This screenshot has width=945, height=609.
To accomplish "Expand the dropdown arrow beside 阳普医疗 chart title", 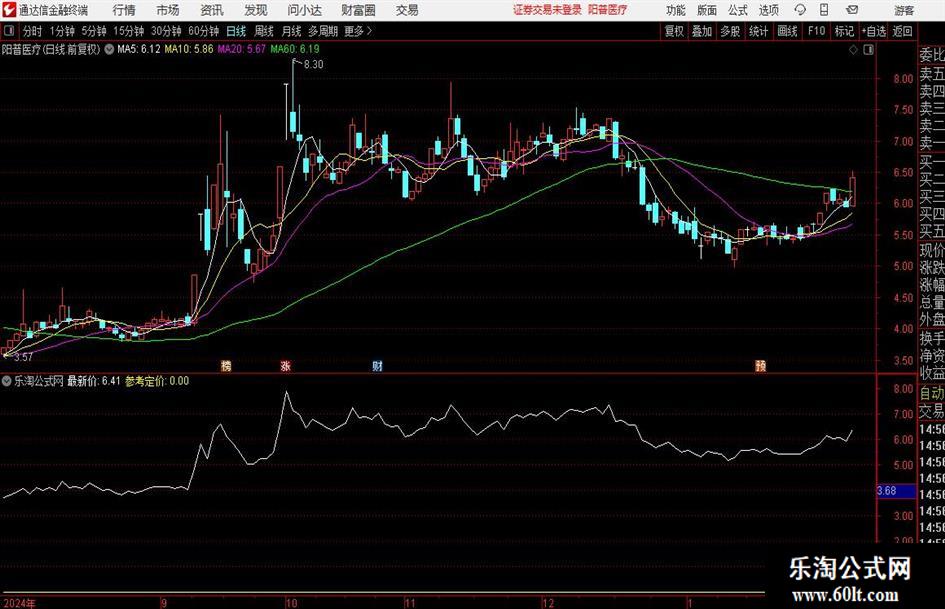I will click(x=109, y=49).
